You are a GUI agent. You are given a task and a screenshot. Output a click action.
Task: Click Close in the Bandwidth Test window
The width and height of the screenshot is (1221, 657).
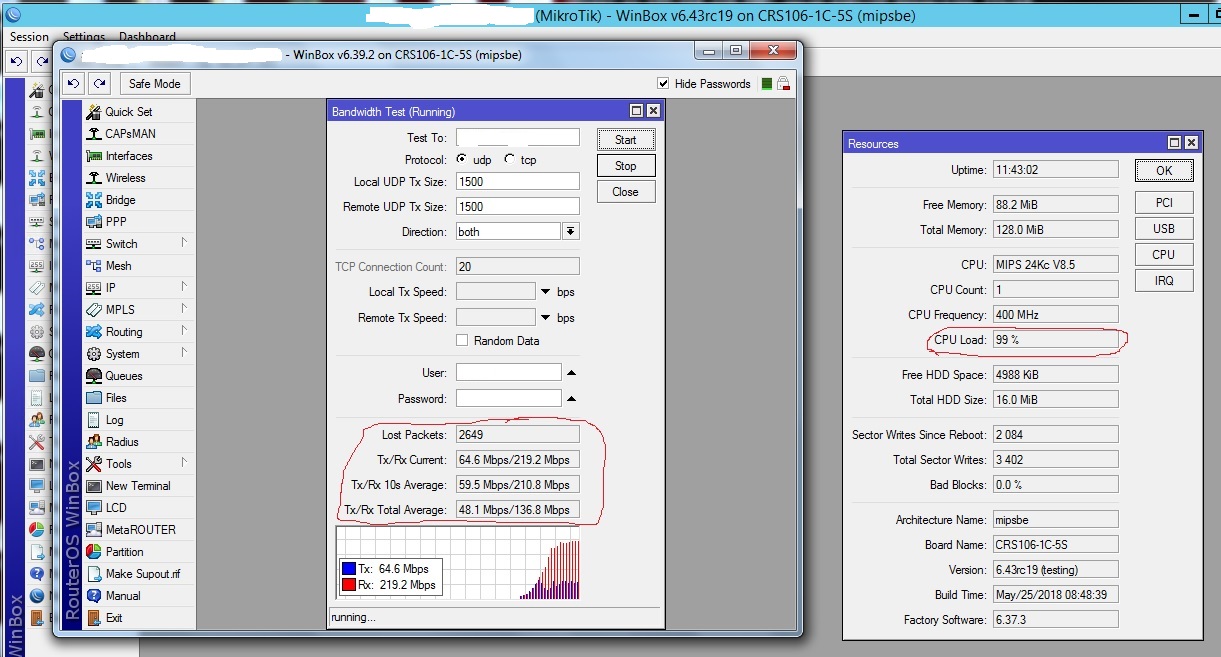(x=626, y=192)
